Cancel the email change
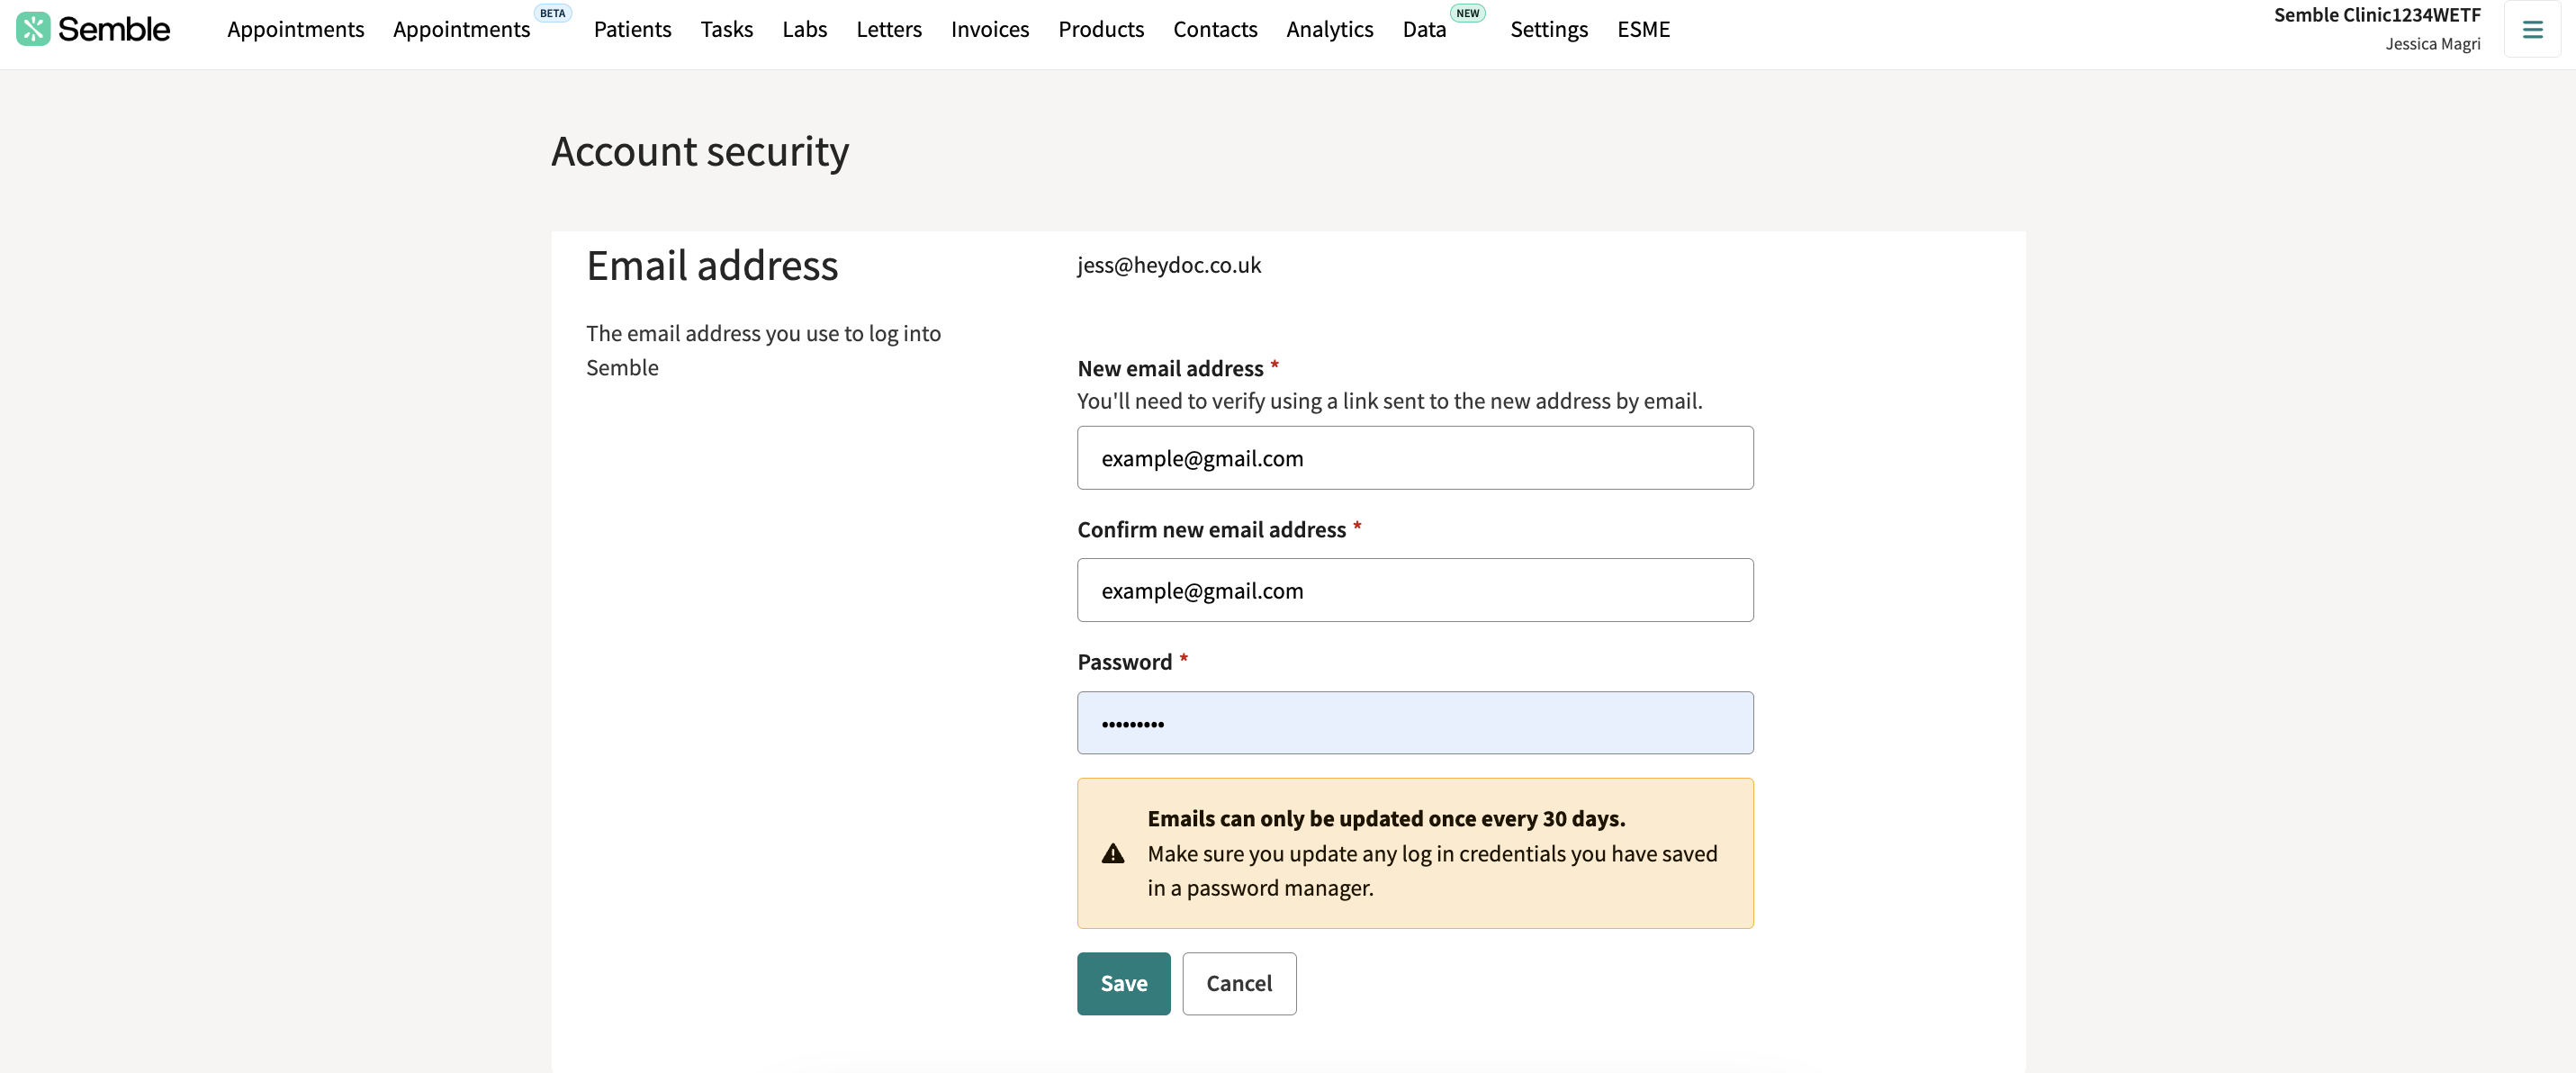Image resolution: width=2576 pixels, height=1073 pixels. [x=1238, y=983]
